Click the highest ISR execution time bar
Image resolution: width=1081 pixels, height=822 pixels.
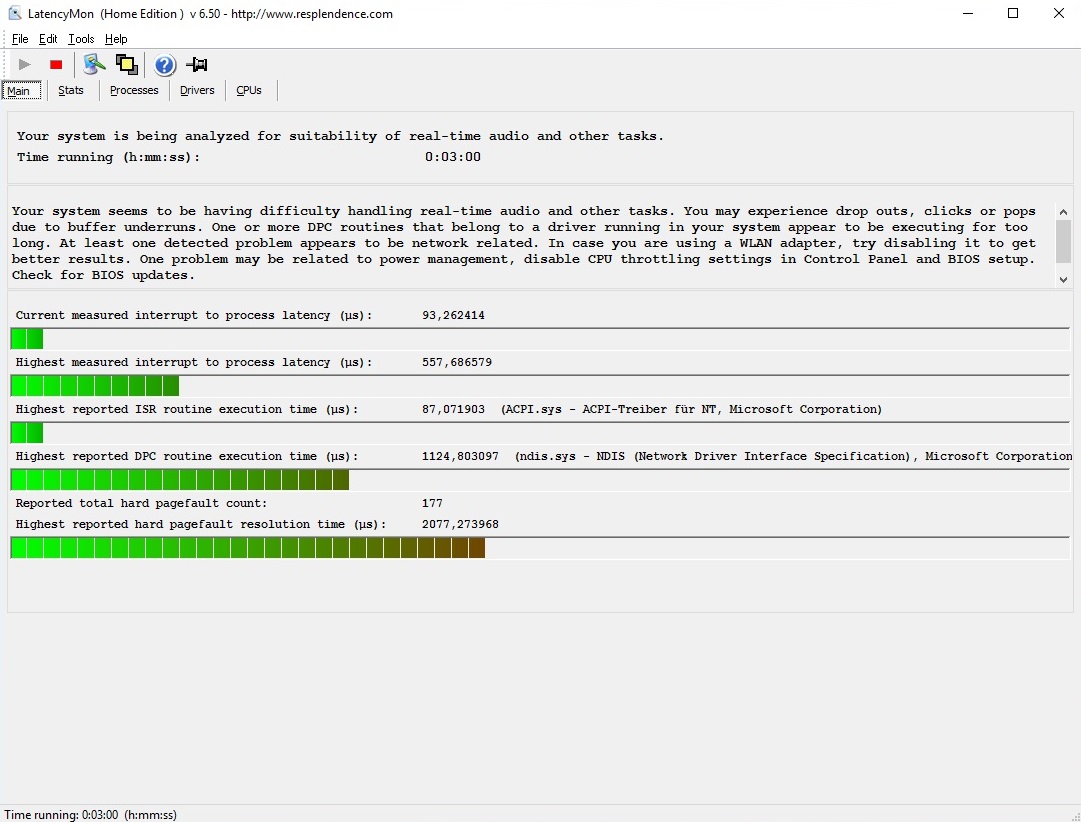(540, 432)
